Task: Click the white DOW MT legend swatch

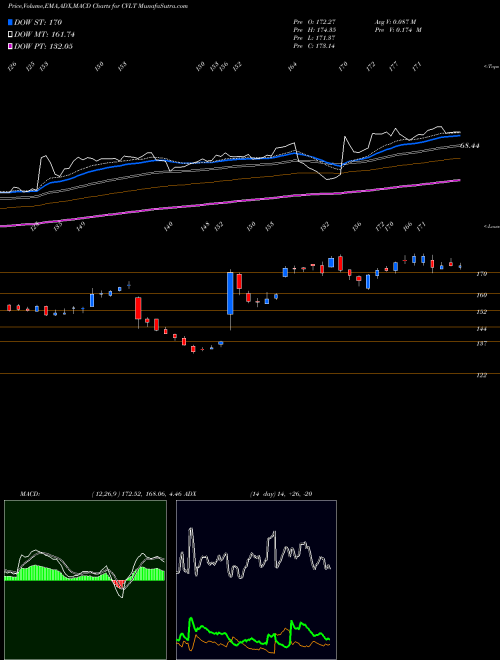Action: click(x=10, y=34)
